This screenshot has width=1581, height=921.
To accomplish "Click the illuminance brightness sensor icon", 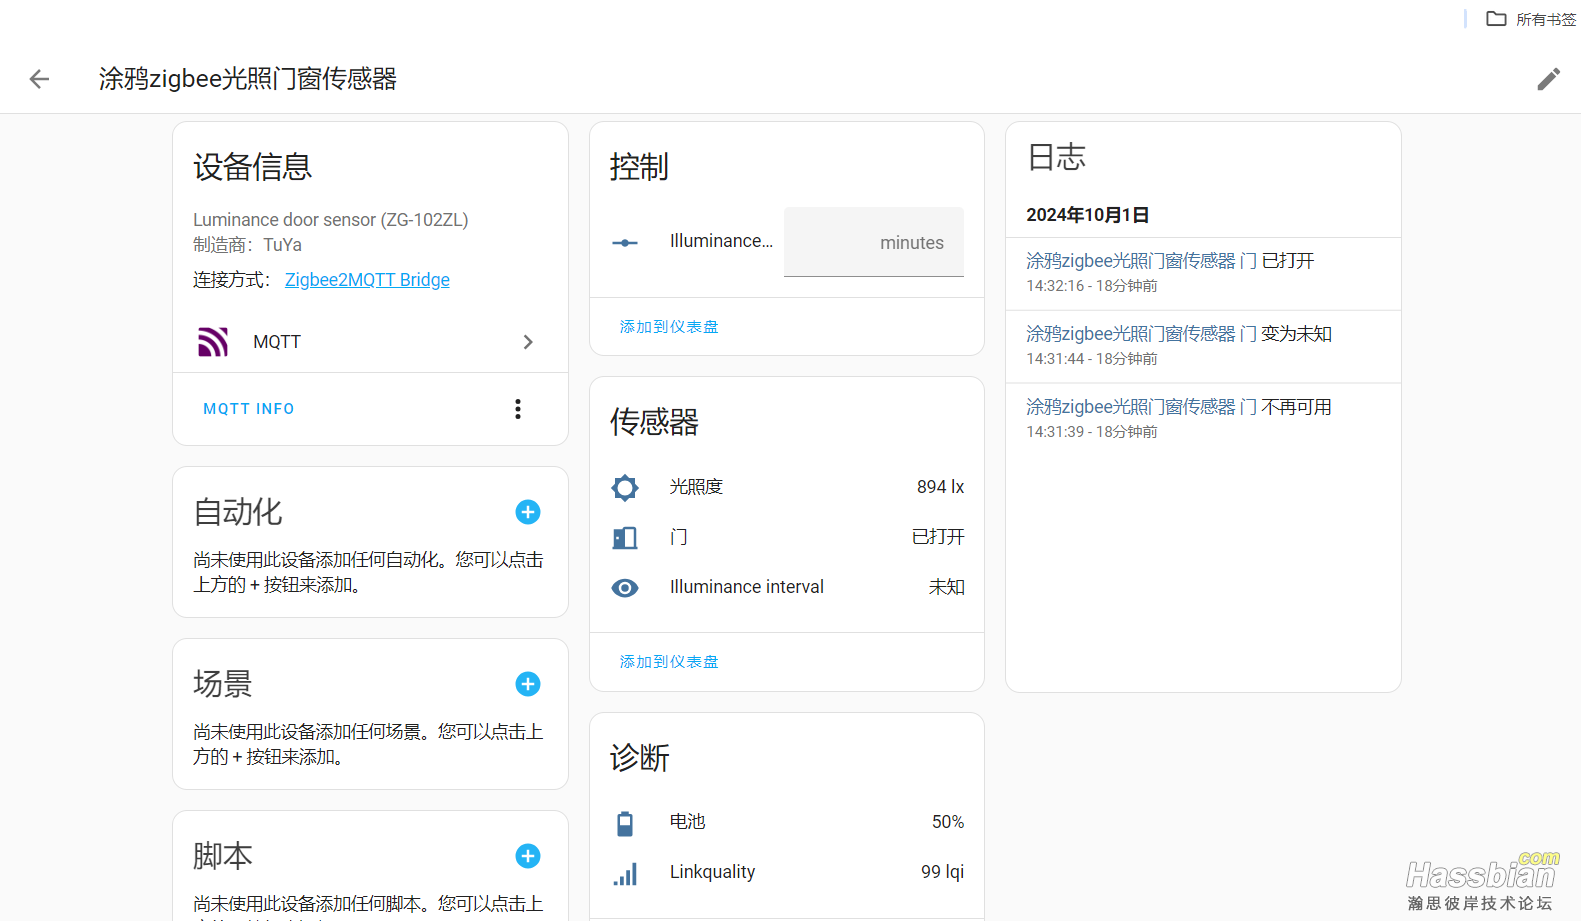I will [x=625, y=488].
